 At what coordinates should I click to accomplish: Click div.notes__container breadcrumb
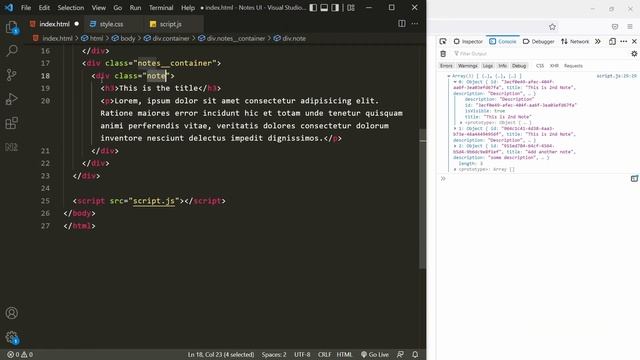pos(236,38)
